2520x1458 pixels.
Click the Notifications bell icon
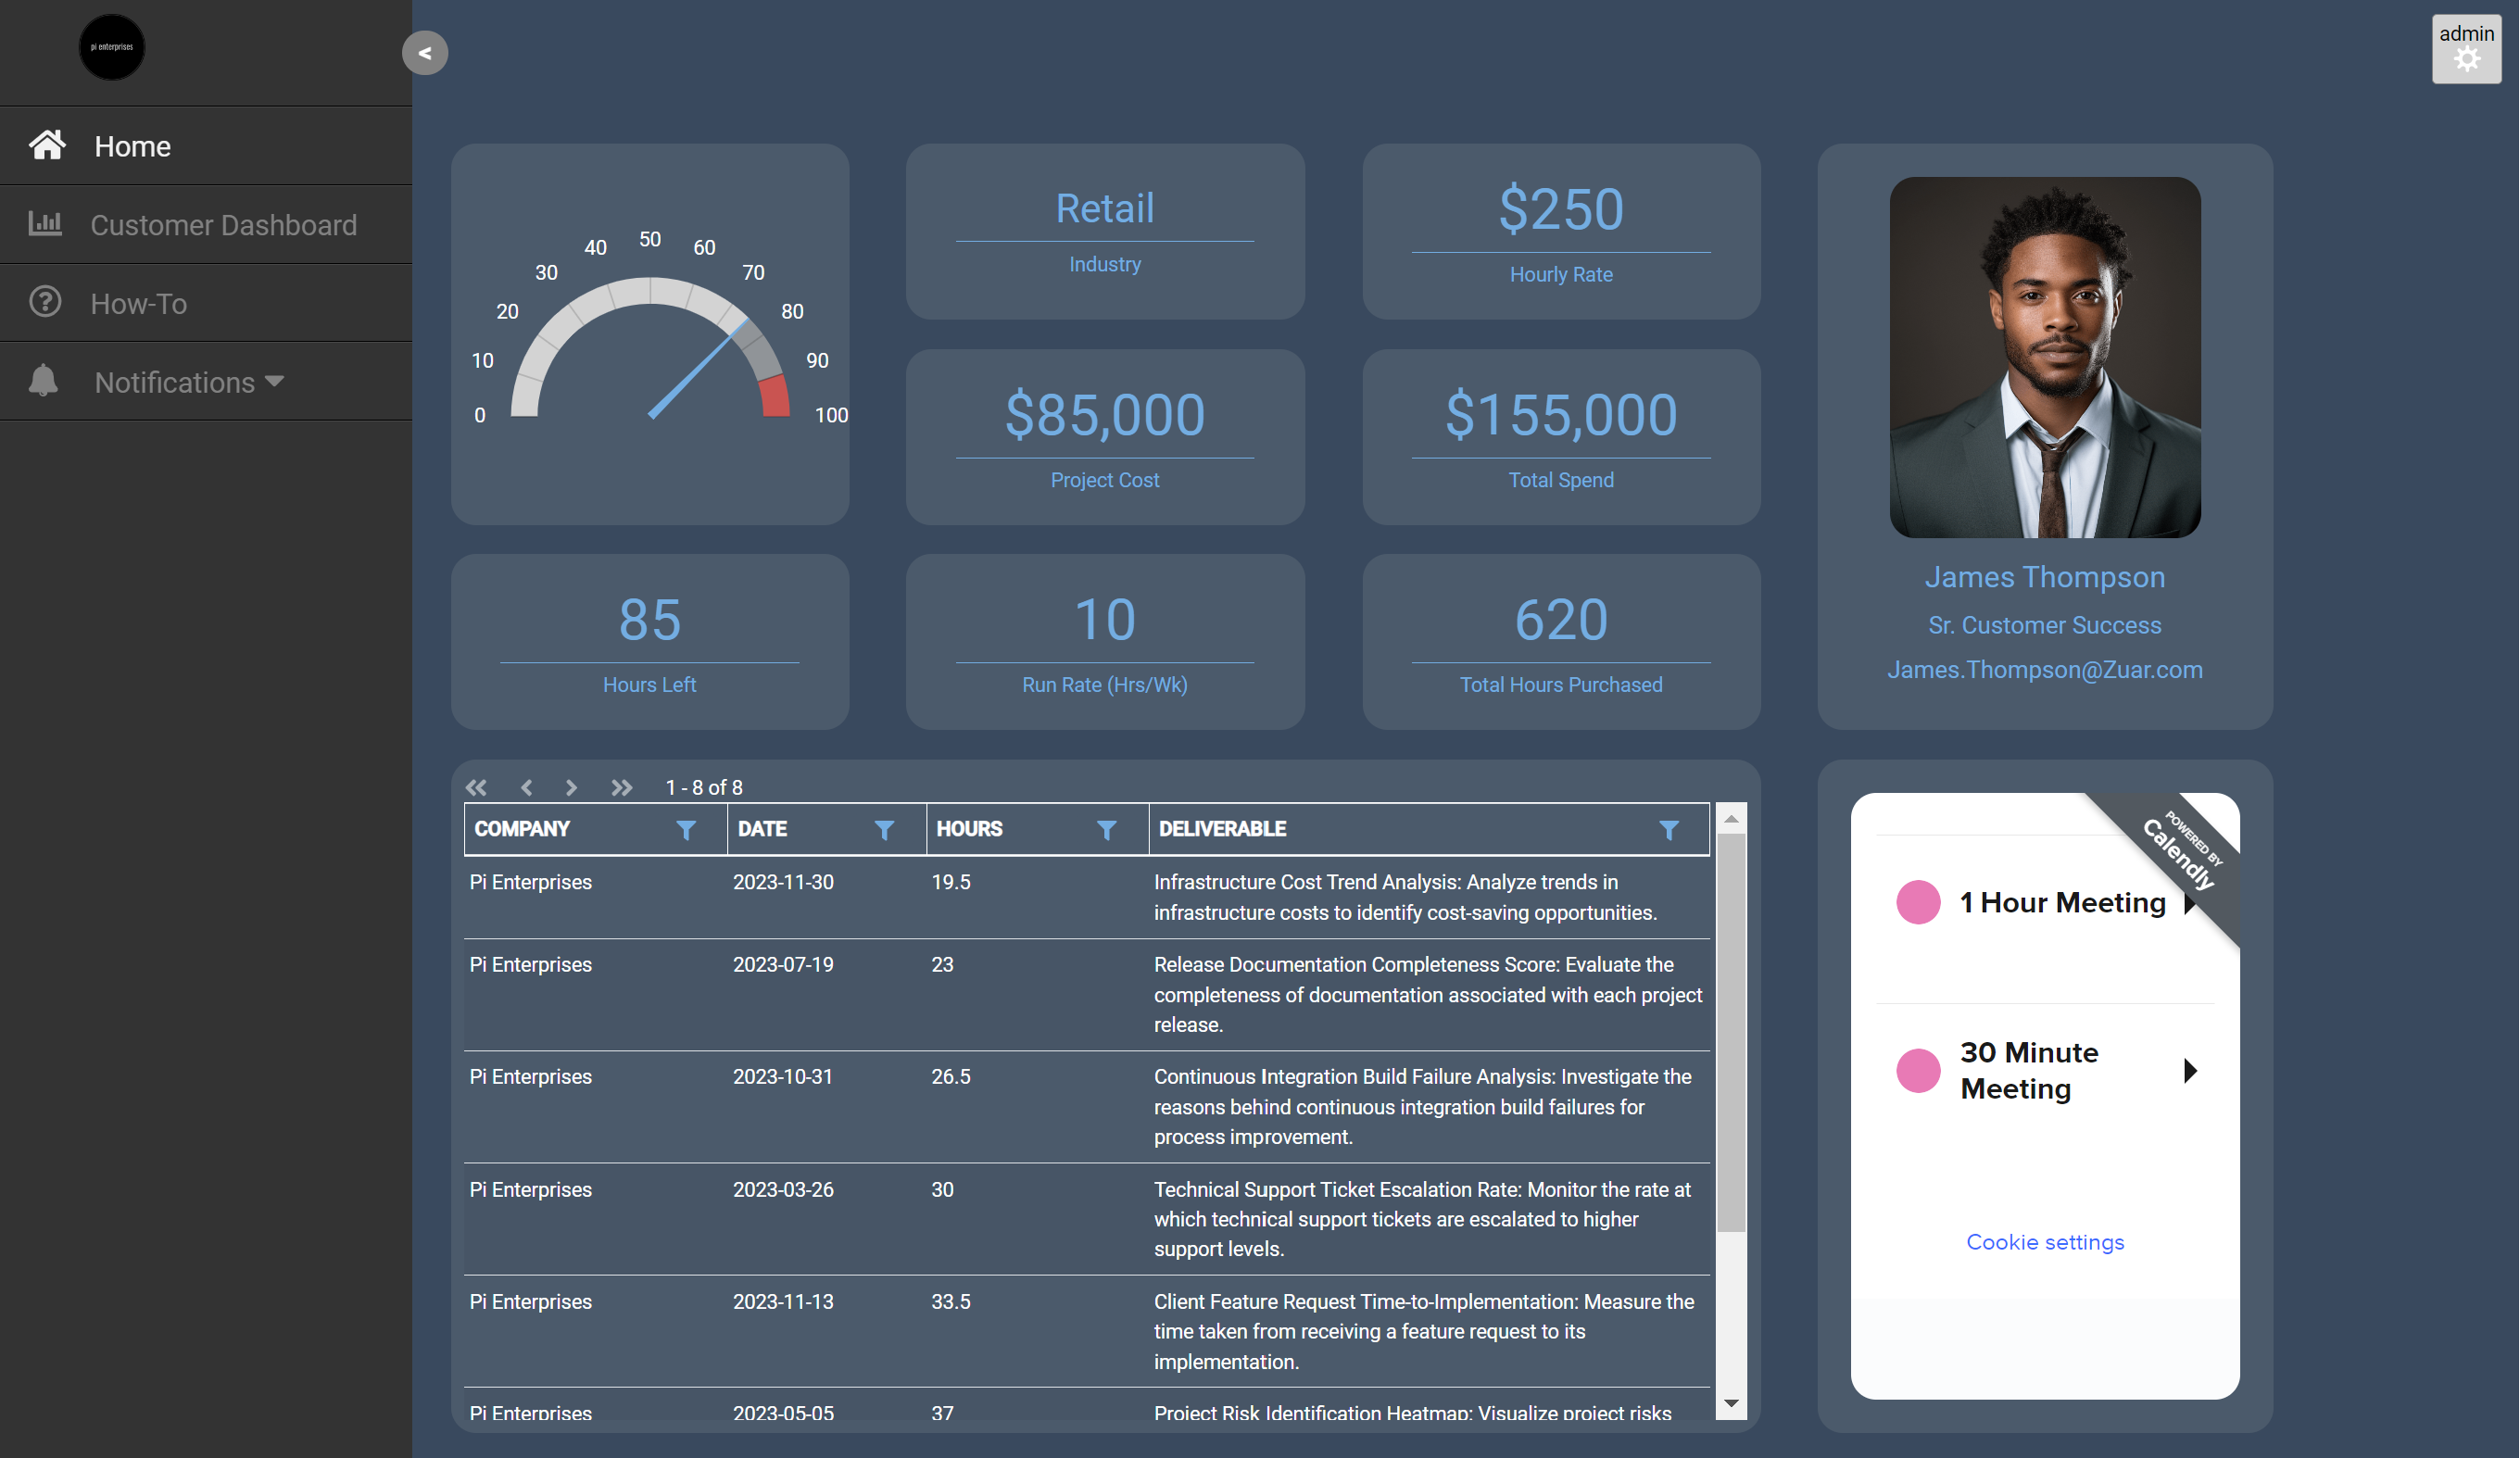(x=45, y=380)
